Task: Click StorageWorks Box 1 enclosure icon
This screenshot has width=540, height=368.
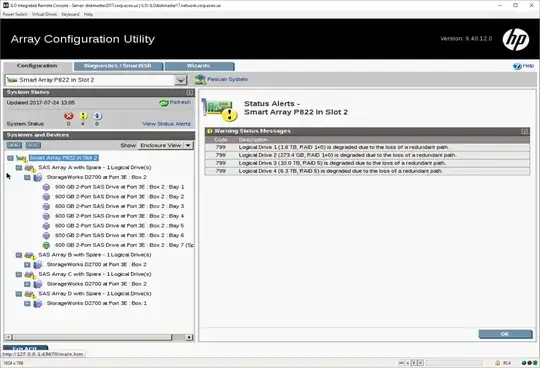Action: pyautogui.click(x=38, y=303)
